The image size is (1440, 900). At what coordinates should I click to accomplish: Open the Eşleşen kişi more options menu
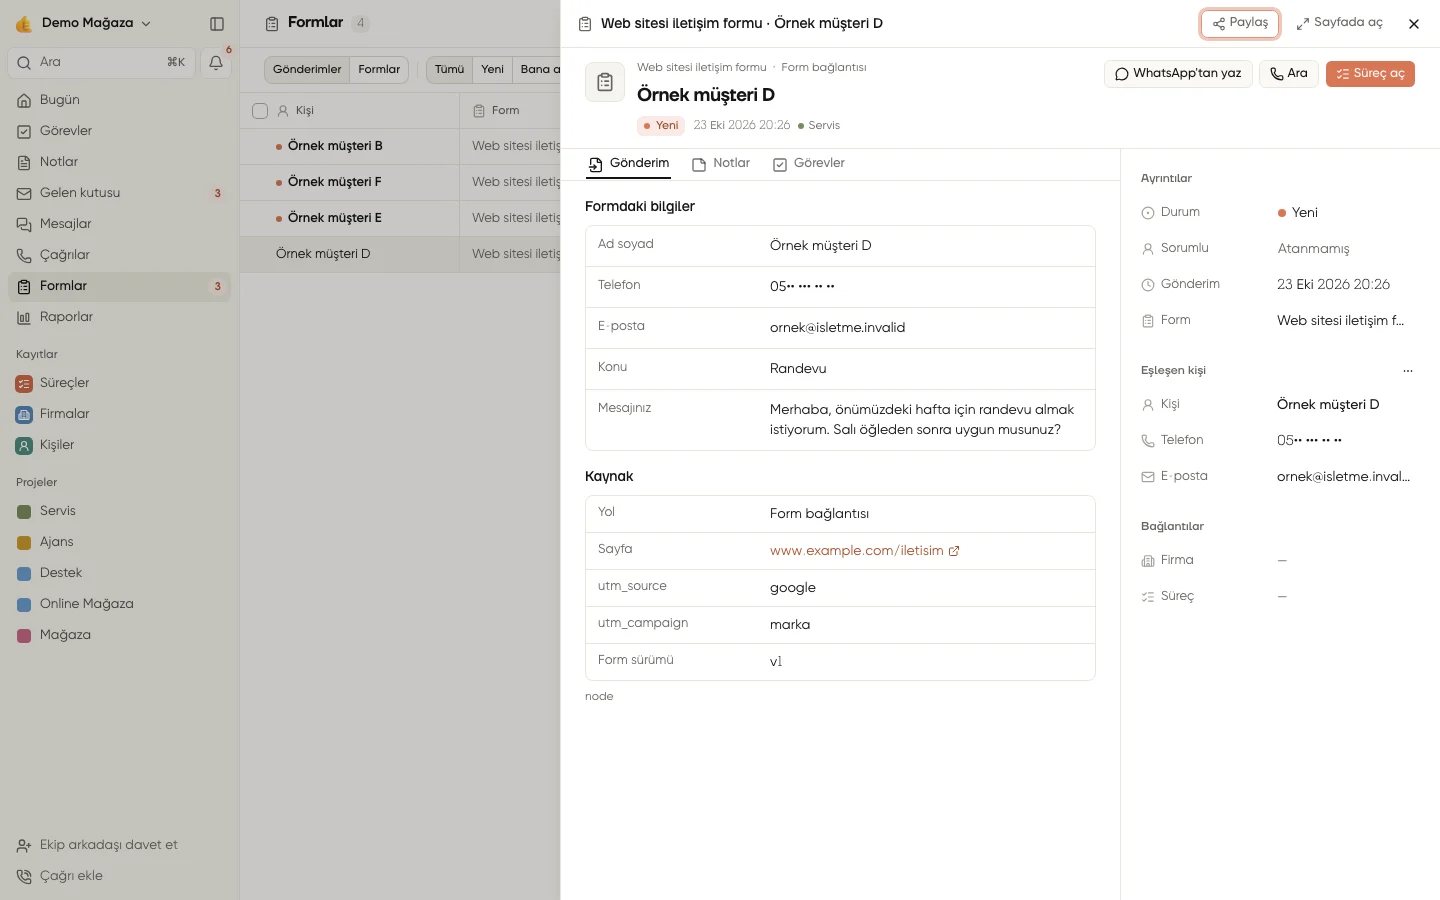click(x=1408, y=371)
